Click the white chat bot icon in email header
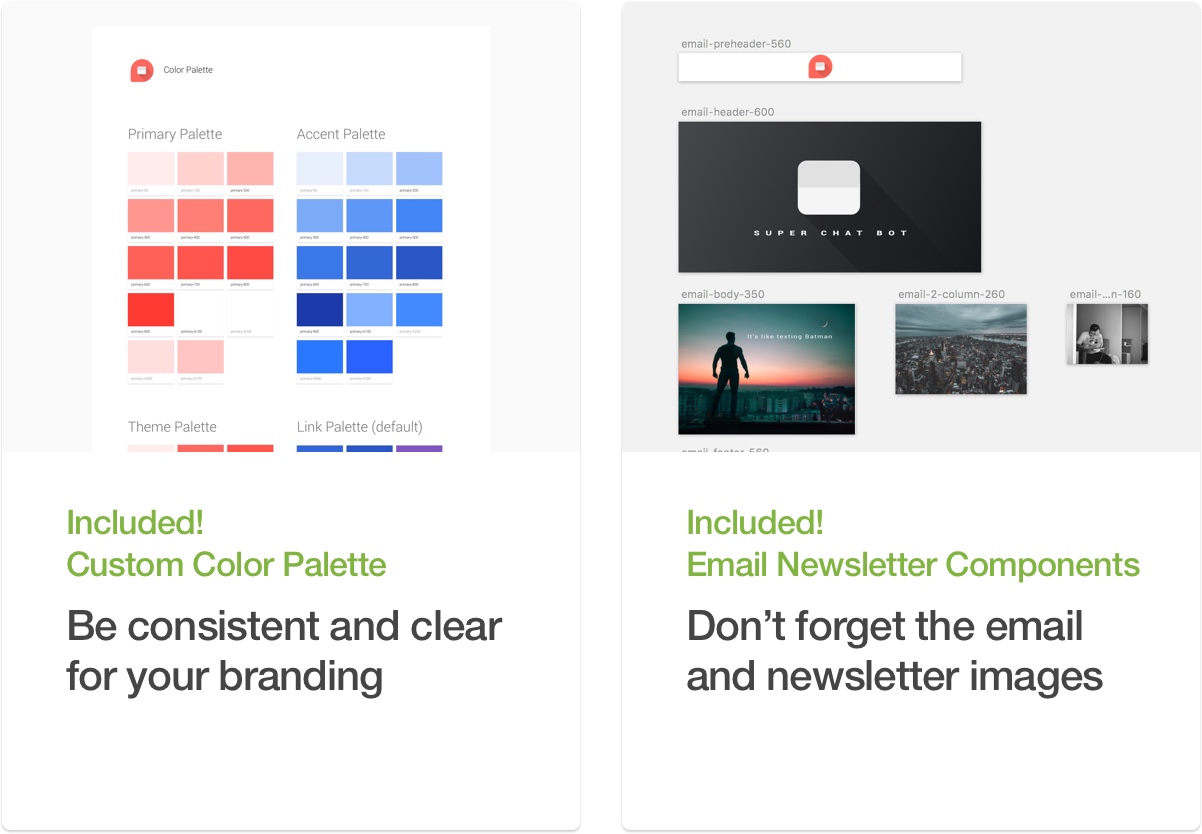Screen dimensions: 1202x834 (829, 187)
